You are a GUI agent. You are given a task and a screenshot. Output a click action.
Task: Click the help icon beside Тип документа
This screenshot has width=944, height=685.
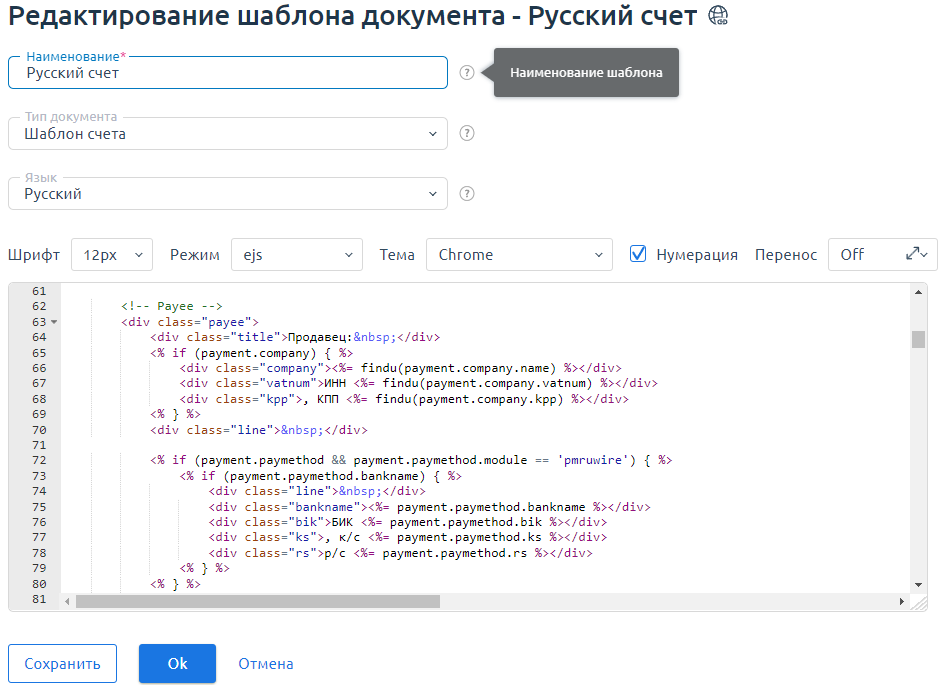point(467,133)
